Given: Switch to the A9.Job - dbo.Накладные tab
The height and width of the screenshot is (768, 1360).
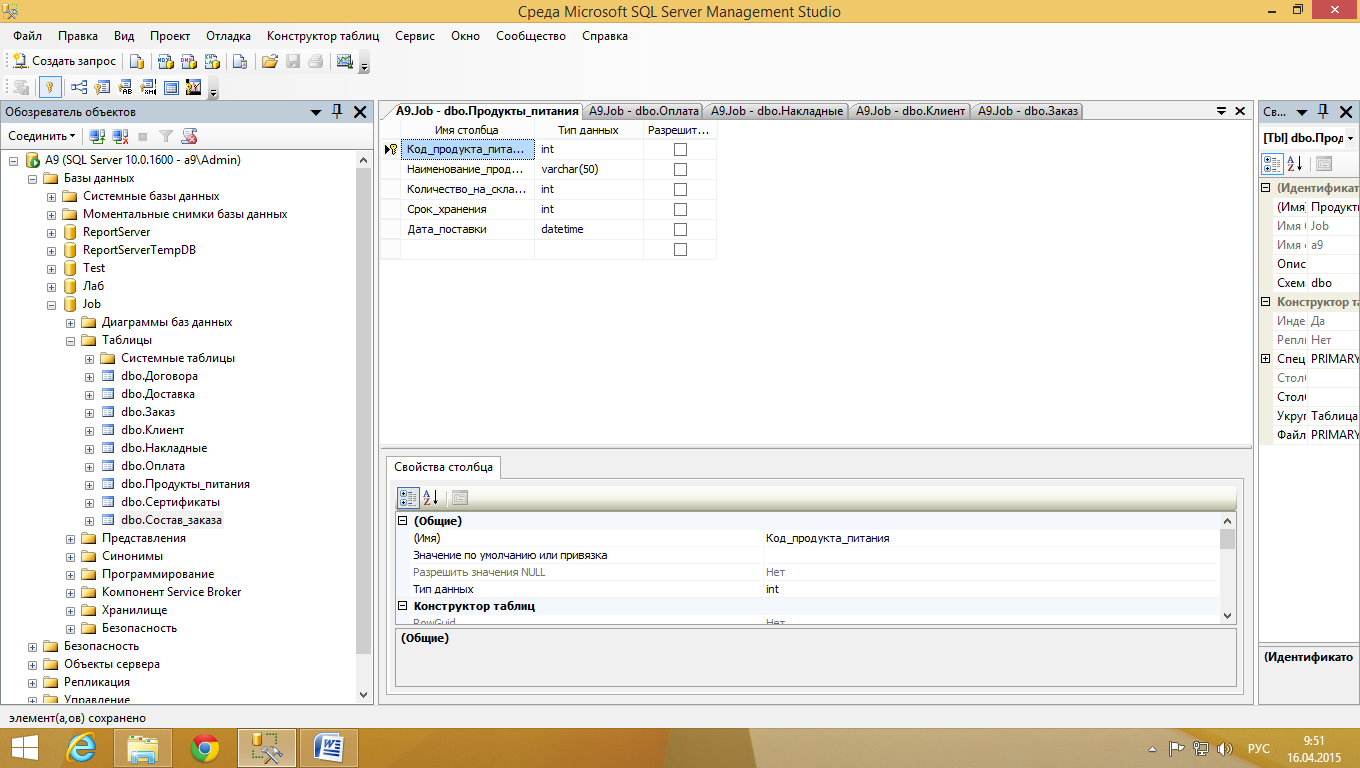Looking at the screenshot, I should tap(777, 111).
